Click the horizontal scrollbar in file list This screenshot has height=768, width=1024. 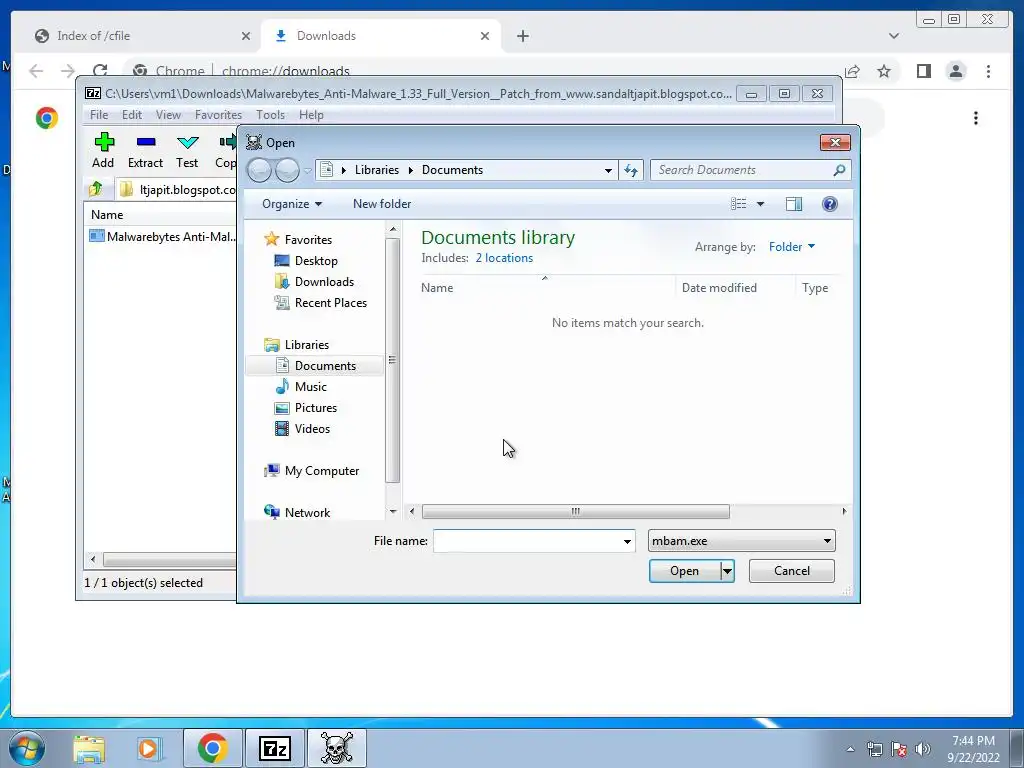tap(575, 511)
